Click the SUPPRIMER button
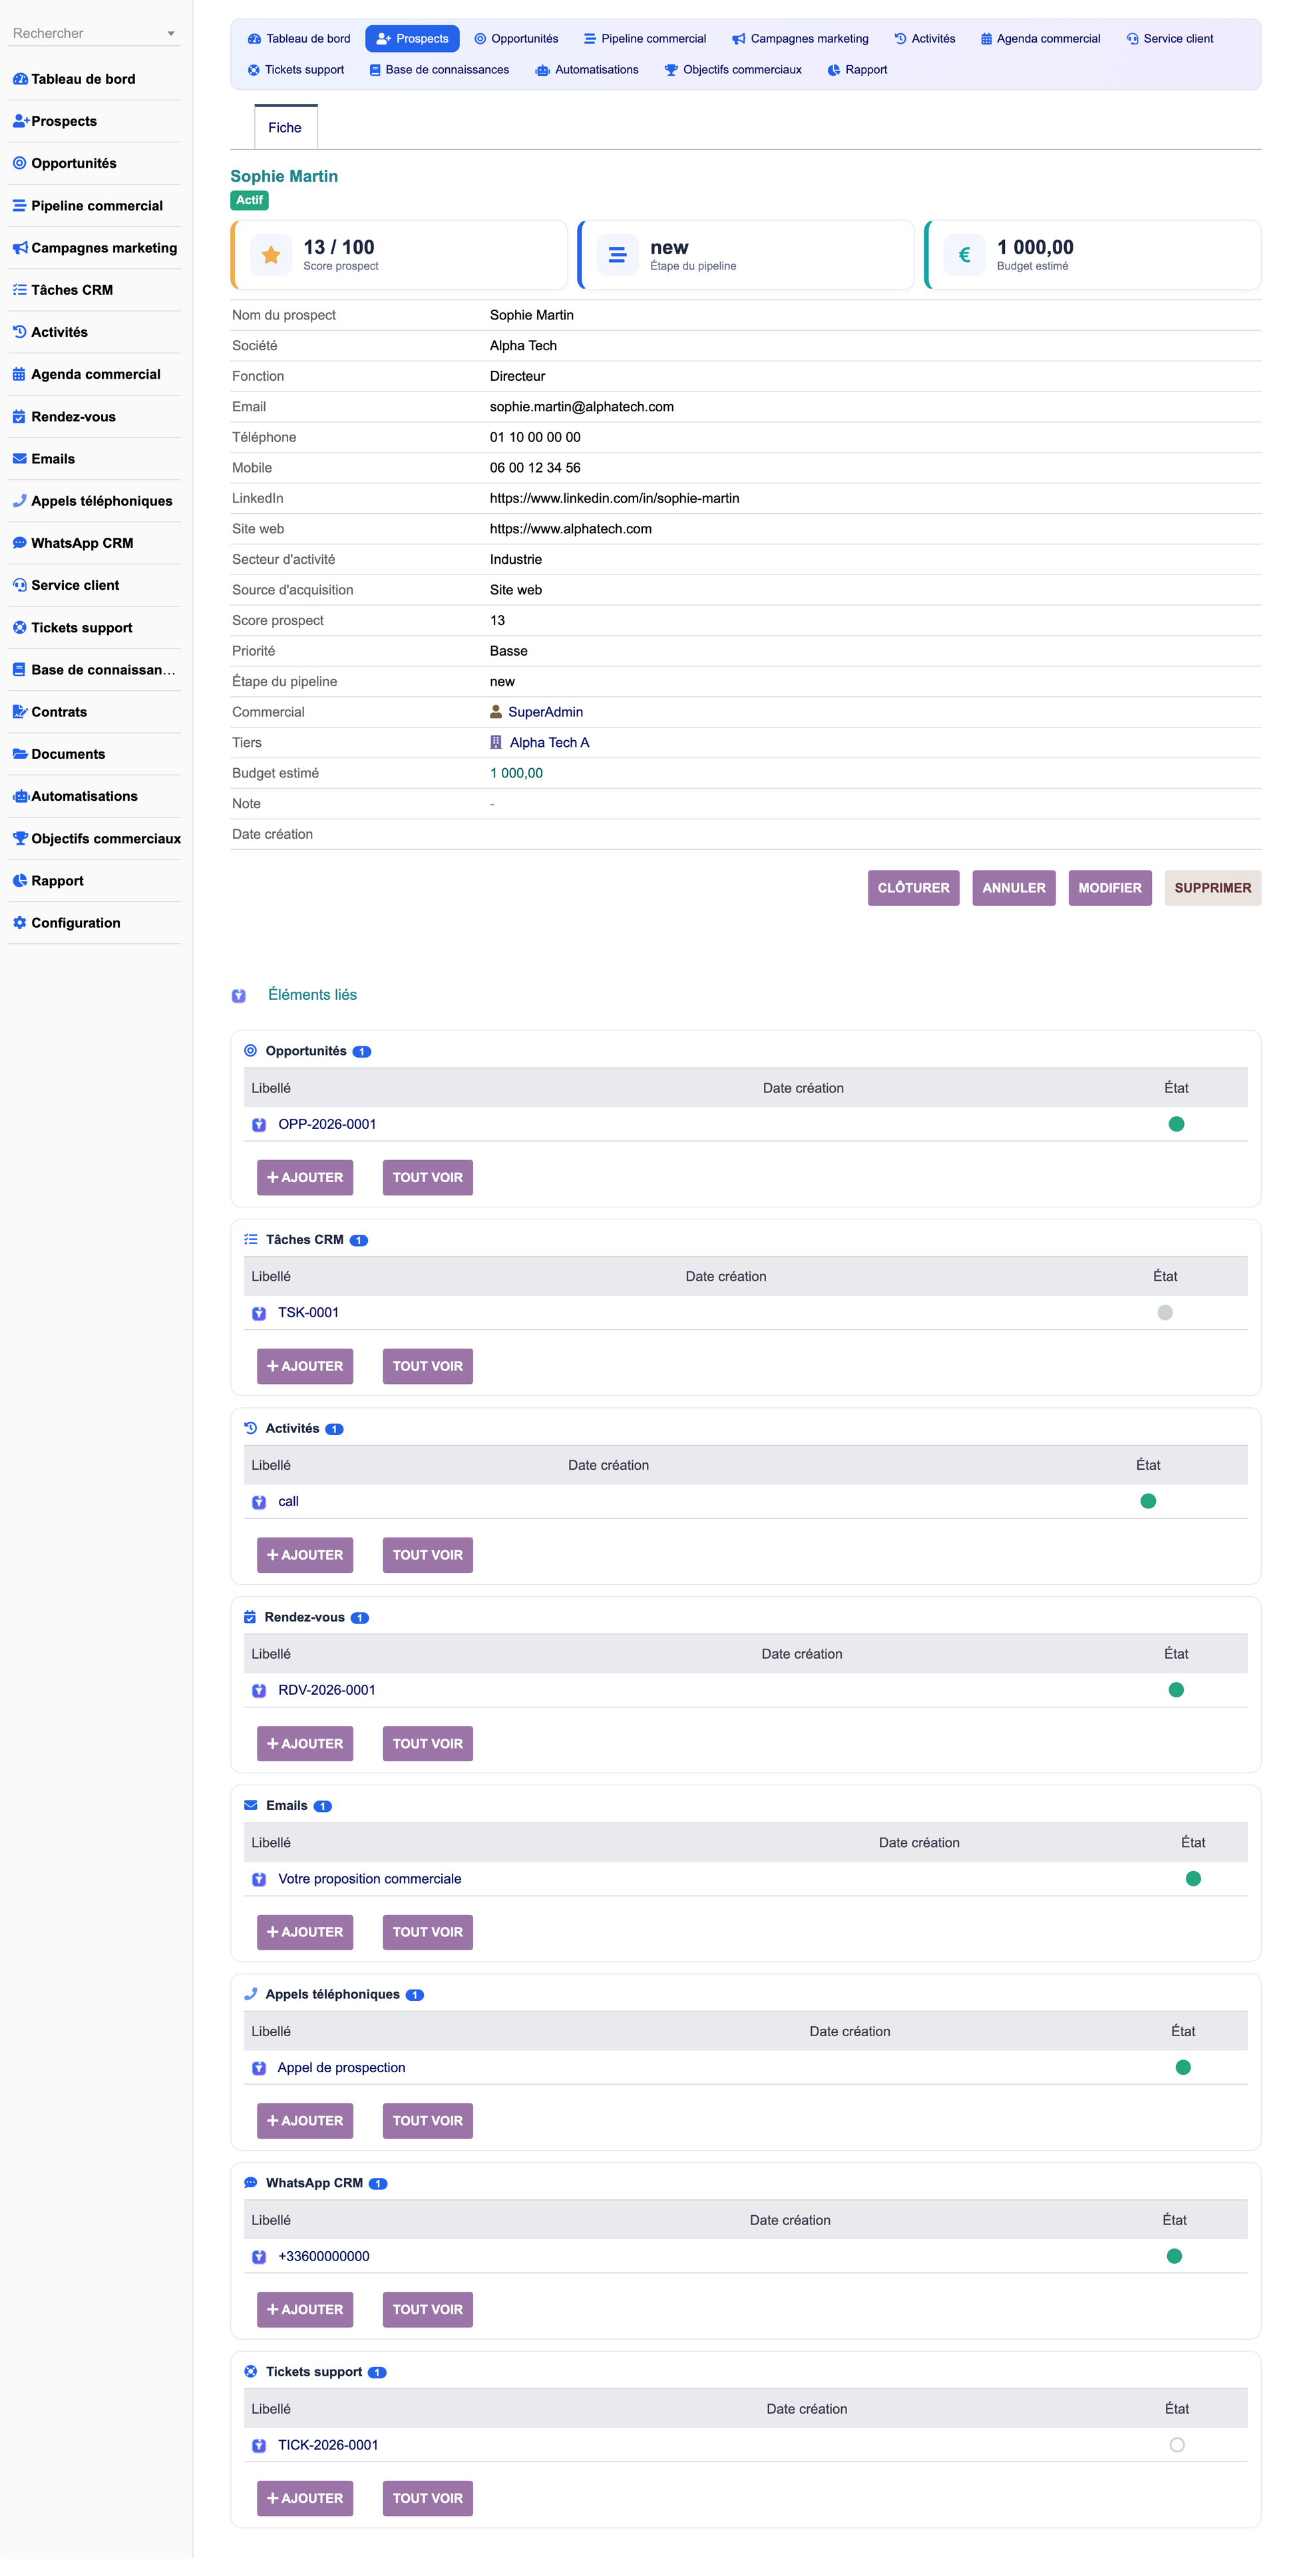This screenshot has height=2576, width=1295. tap(1212, 888)
